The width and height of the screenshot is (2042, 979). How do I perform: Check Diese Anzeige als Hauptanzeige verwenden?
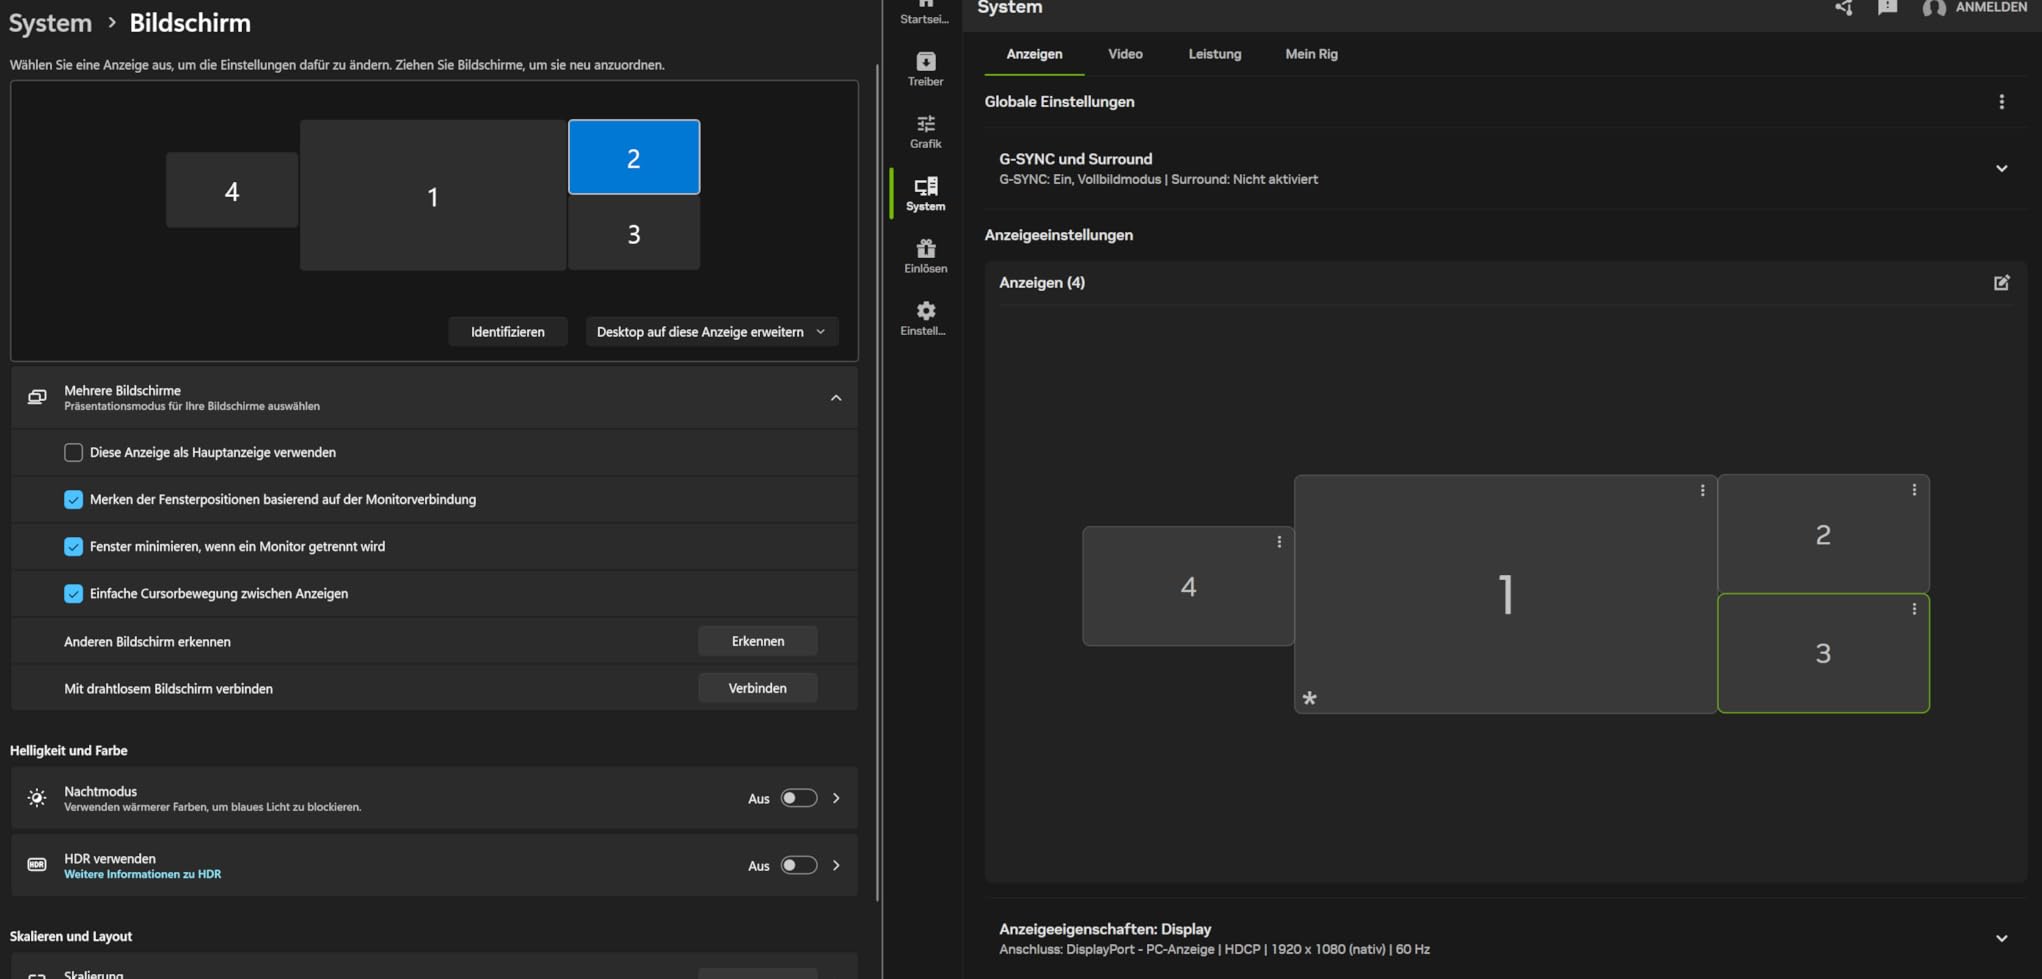click(x=73, y=453)
